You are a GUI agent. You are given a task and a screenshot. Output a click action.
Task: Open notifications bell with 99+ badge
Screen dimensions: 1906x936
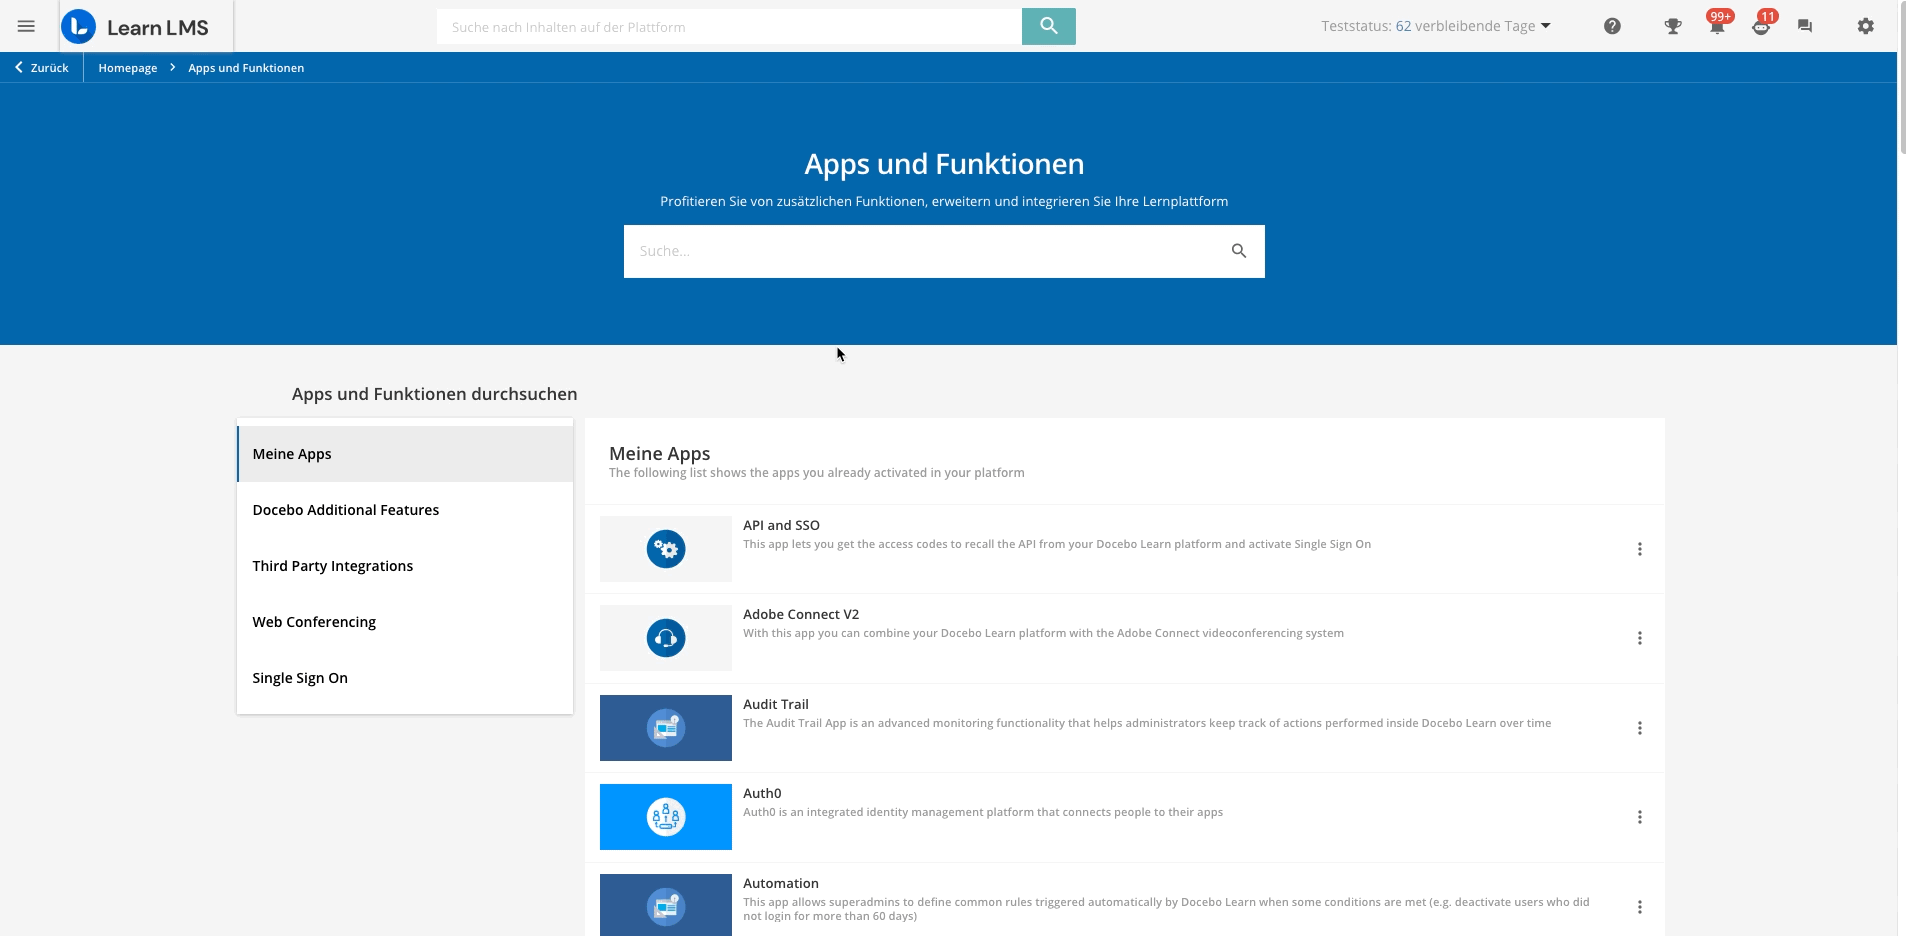1717,25
